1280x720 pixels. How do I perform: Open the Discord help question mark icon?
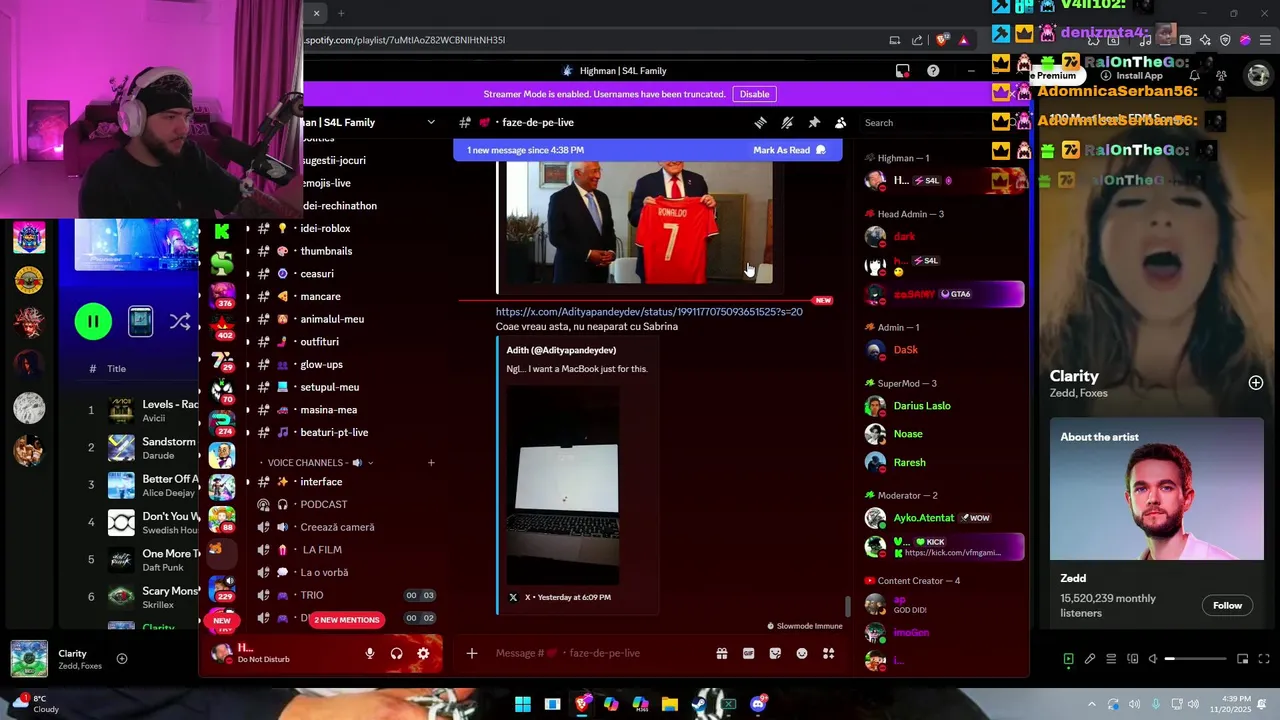click(933, 71)
